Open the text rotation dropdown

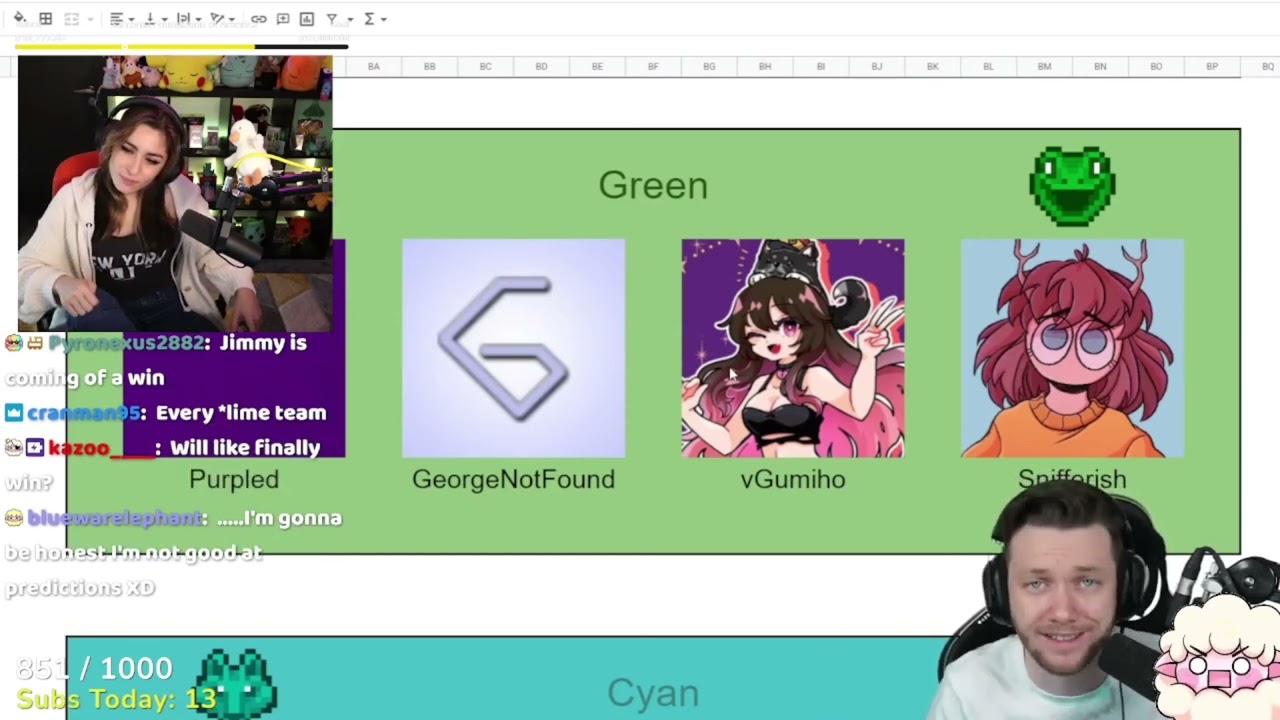pyautogui.click(x=222, y=19)
